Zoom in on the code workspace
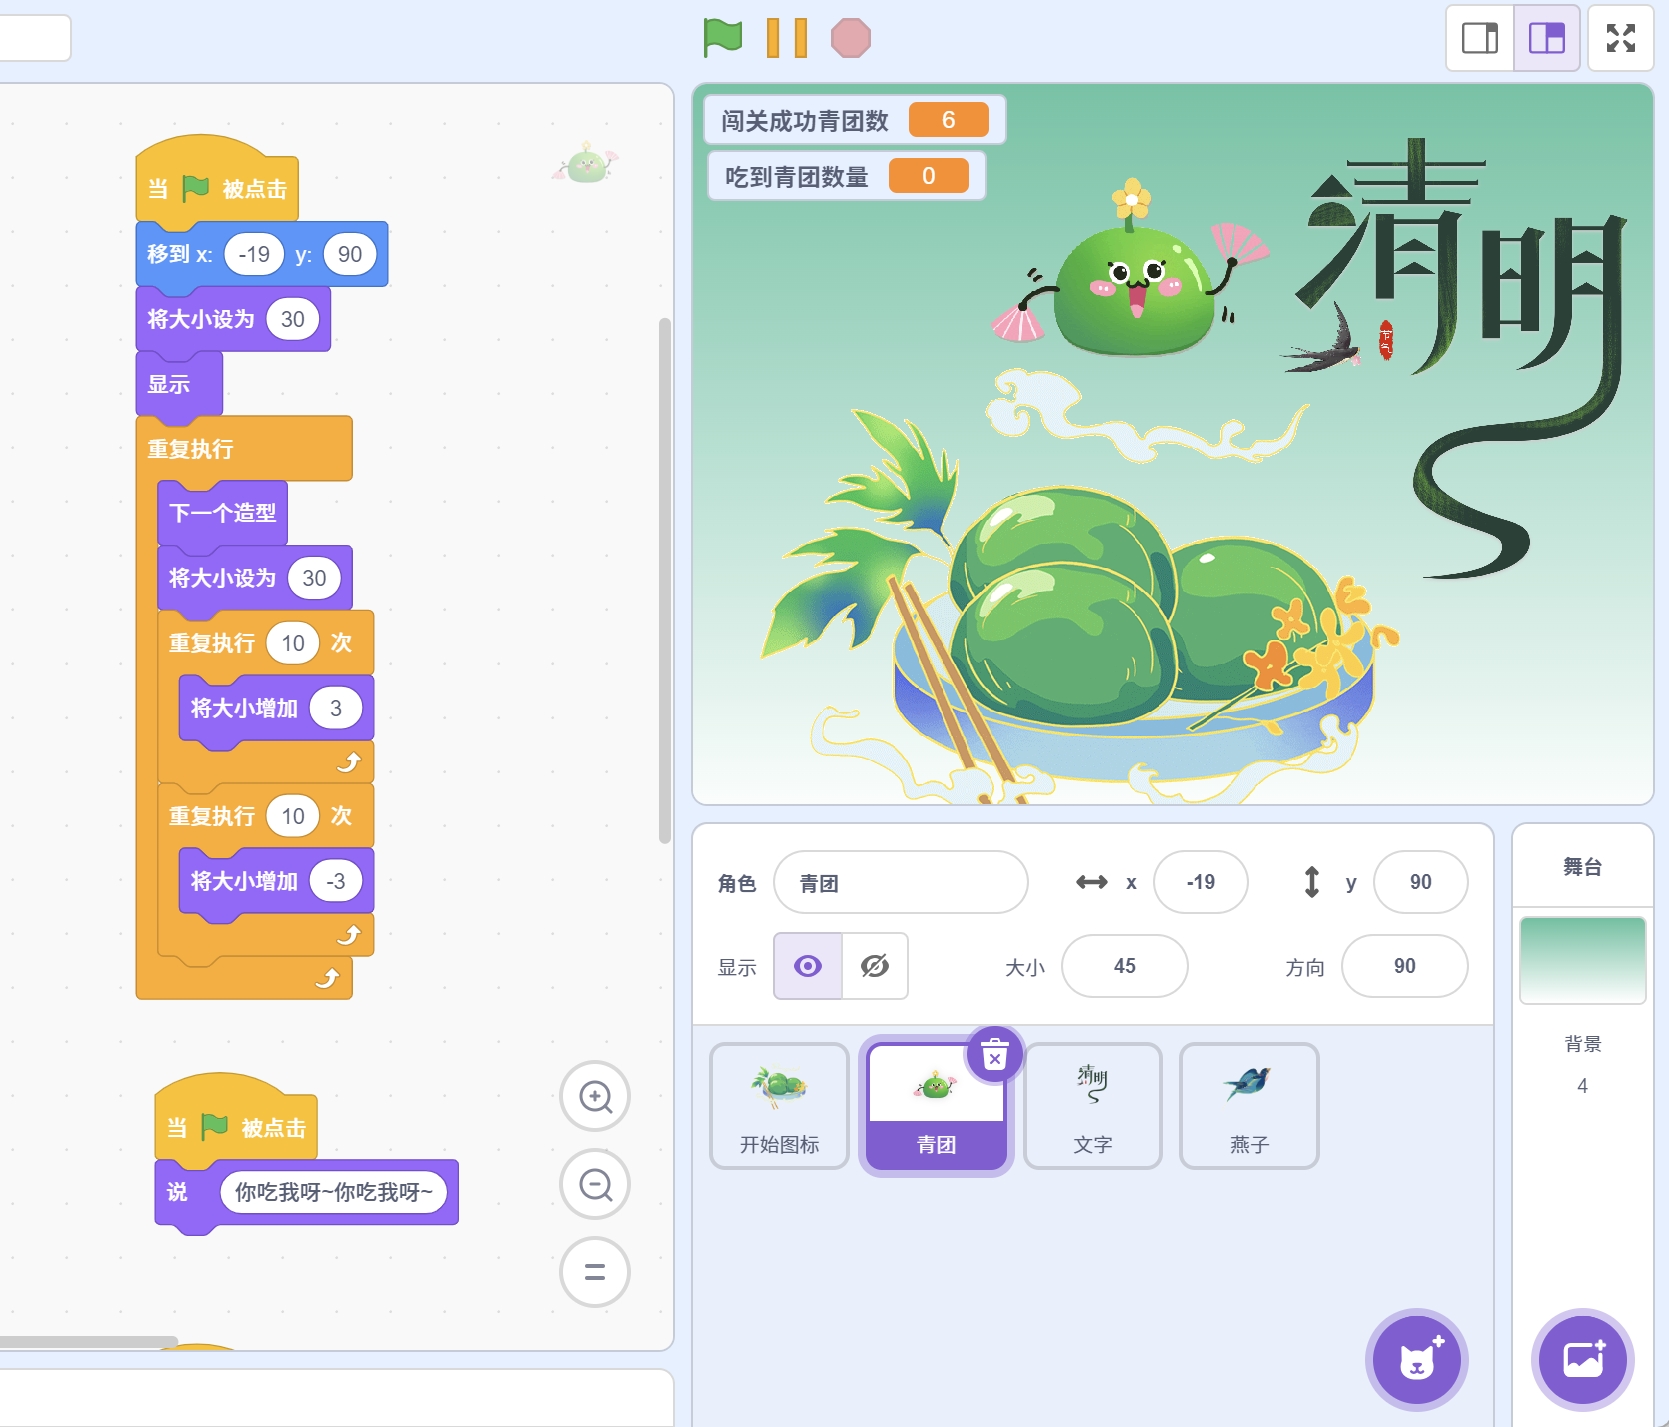The width and height of the screenshot is (1669, 1427). point(595,1097)
